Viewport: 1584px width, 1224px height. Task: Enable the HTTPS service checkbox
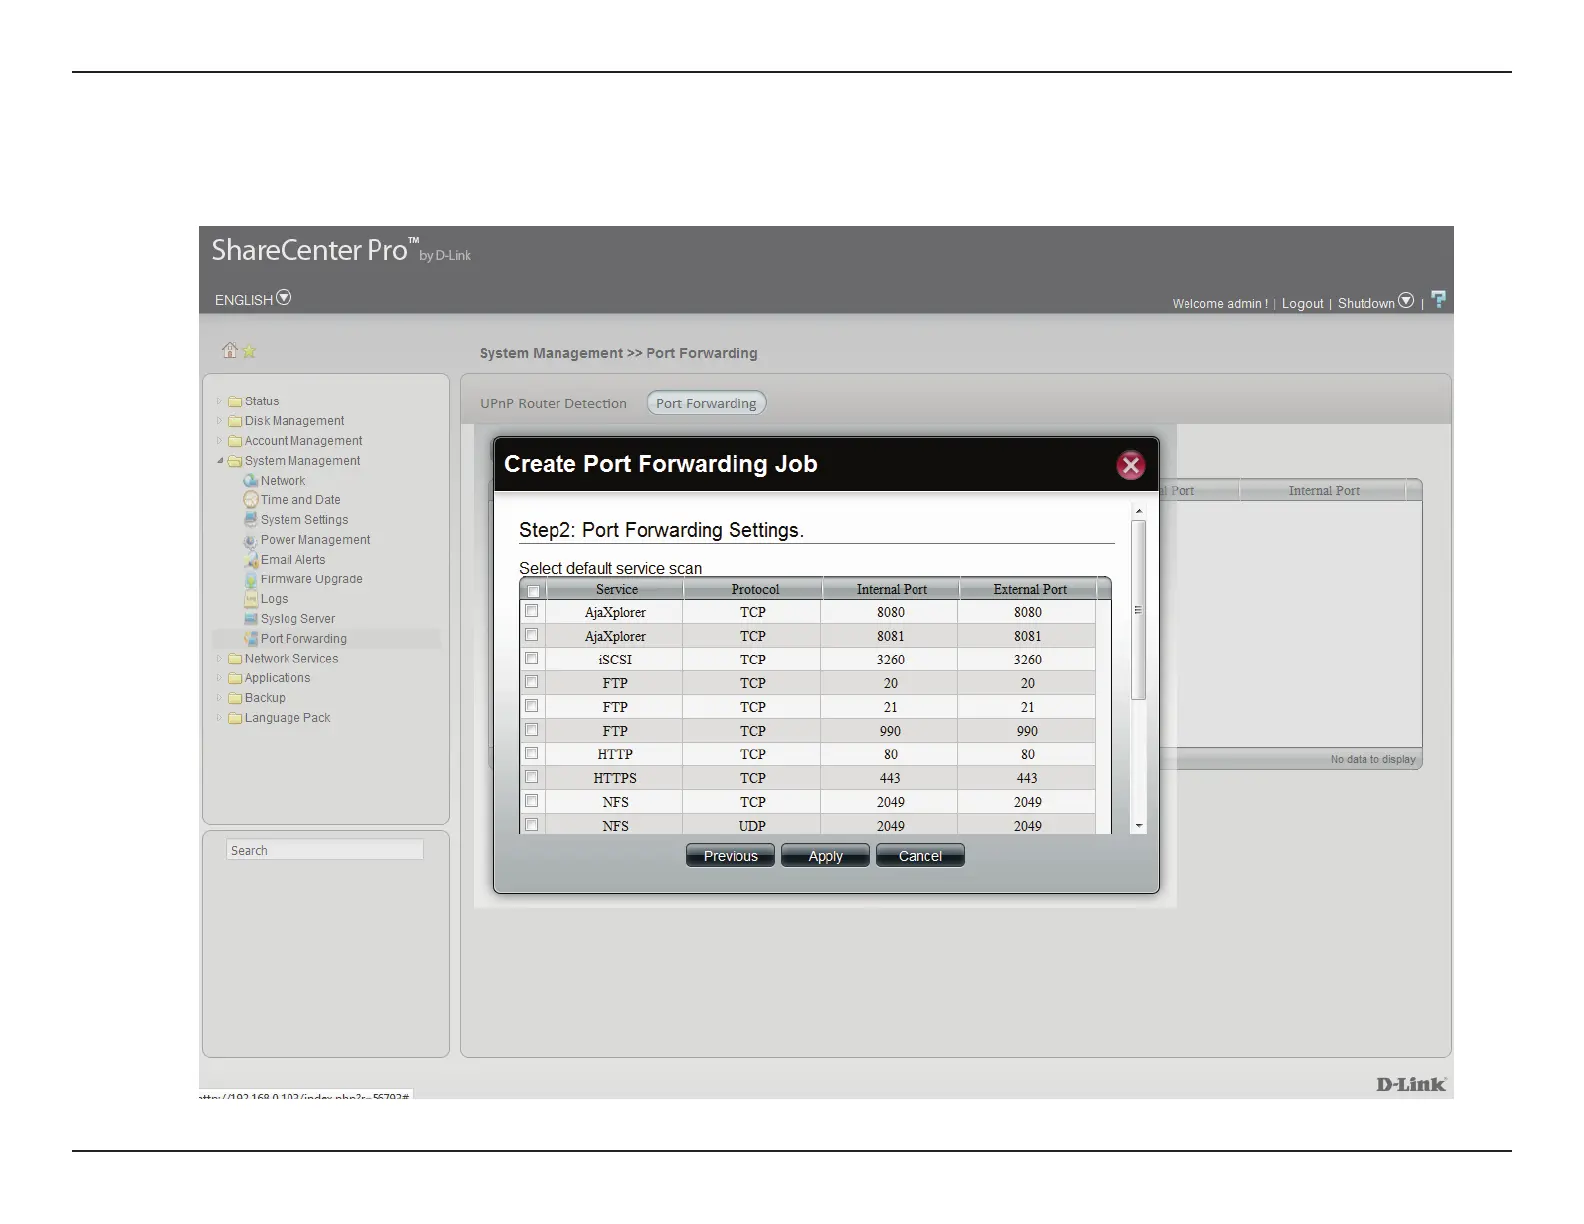click(x=532, y=777)
